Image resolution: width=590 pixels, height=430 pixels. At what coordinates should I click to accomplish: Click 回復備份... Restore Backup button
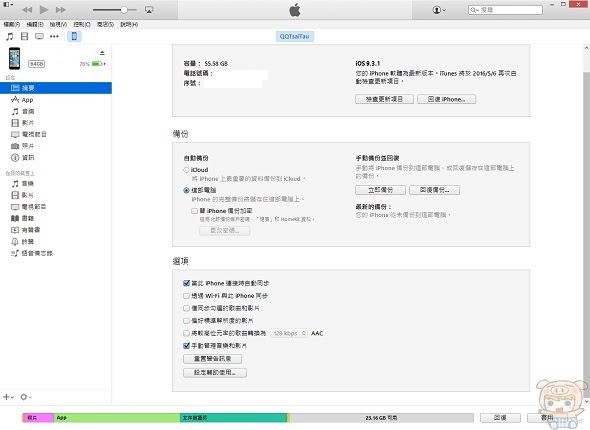pyautogui.click(x=434, y=190)
